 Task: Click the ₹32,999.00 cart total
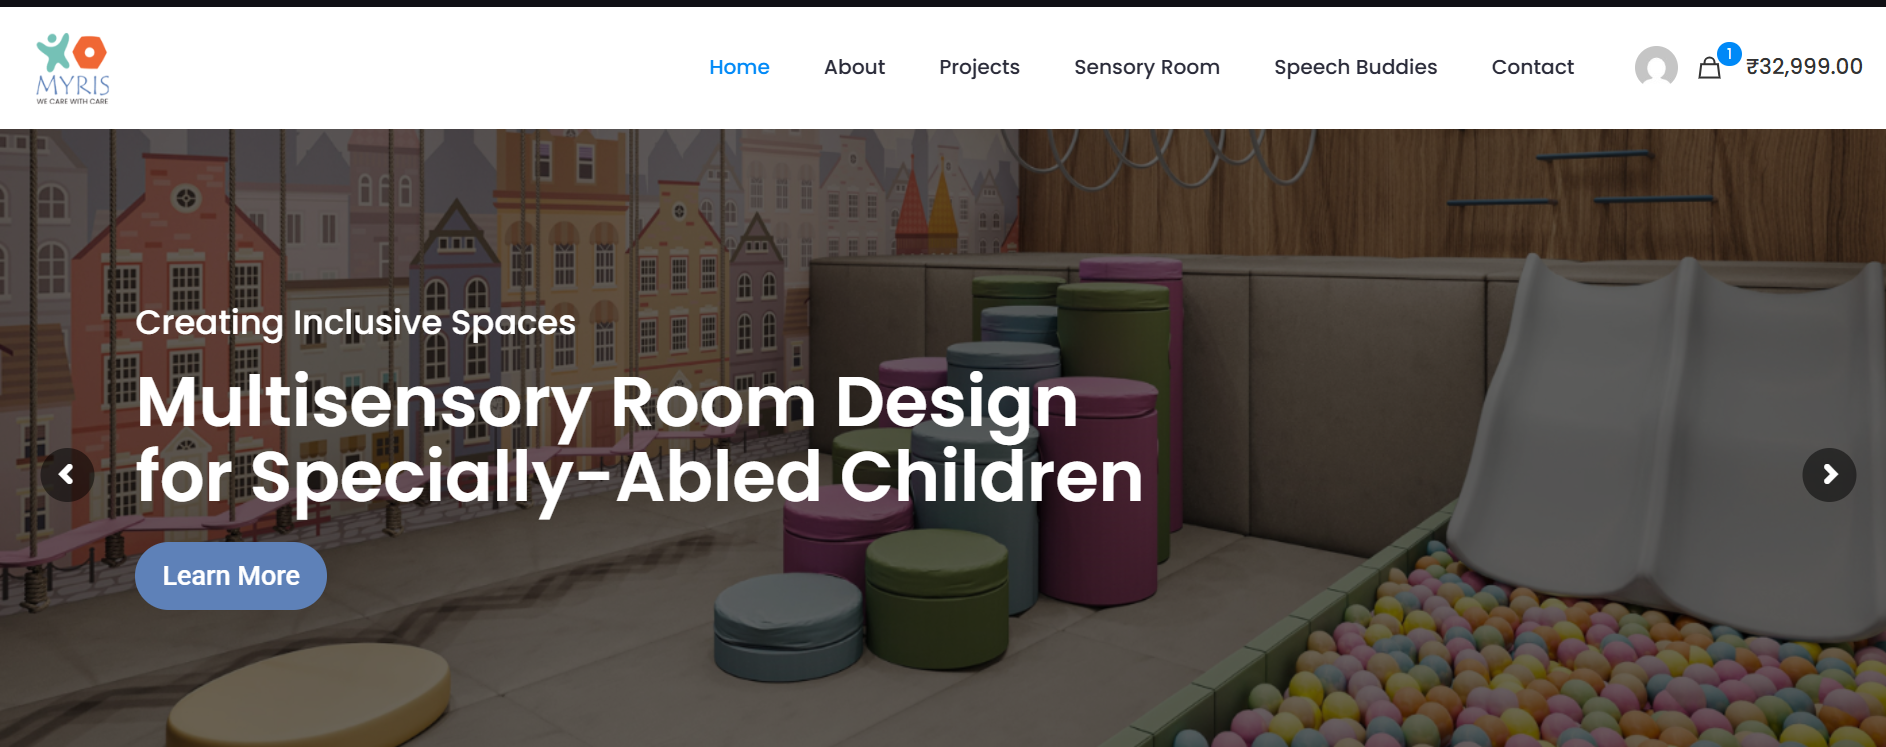click(x=1804, y=67)
